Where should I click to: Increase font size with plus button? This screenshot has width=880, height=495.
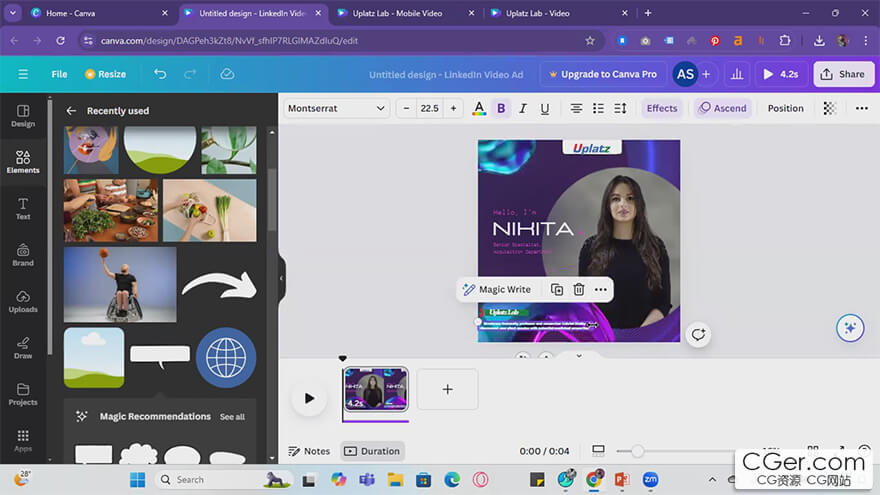(453, 108)
